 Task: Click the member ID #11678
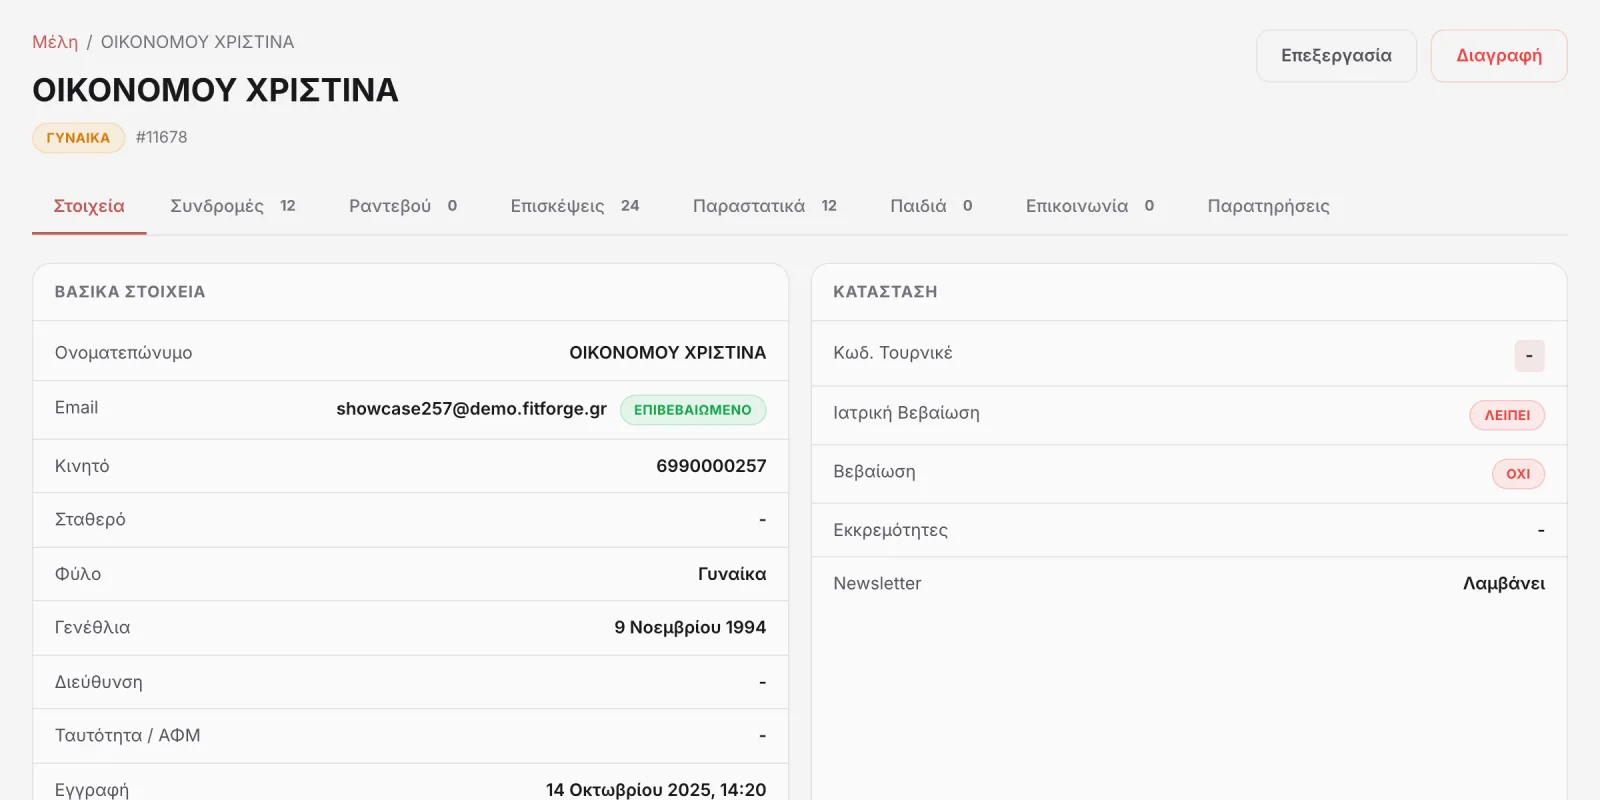pos(161,137)
